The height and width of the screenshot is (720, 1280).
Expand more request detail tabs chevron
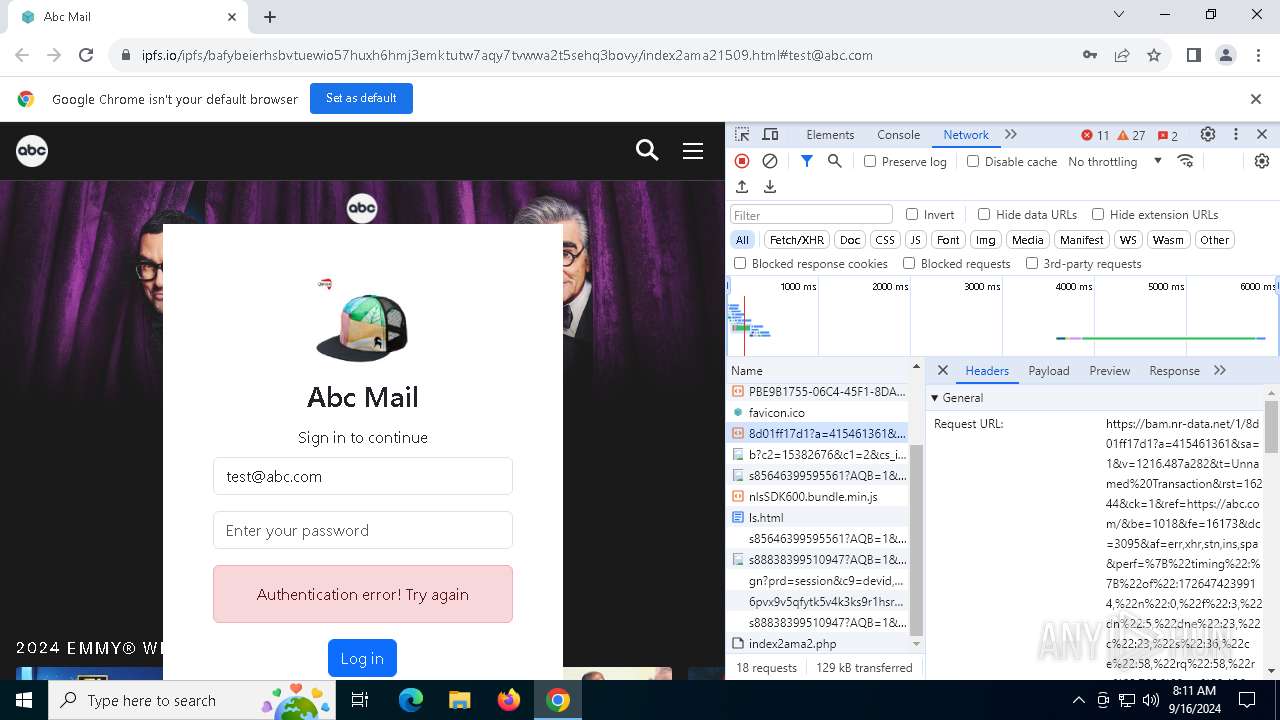(1220, 370)
